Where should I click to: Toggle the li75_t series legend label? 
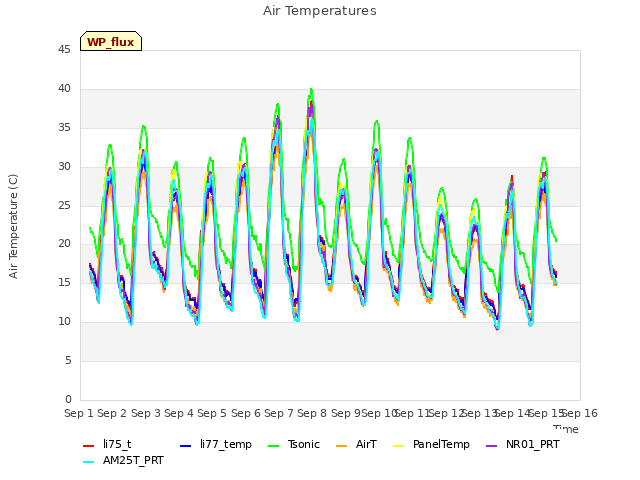pos(117,444)
